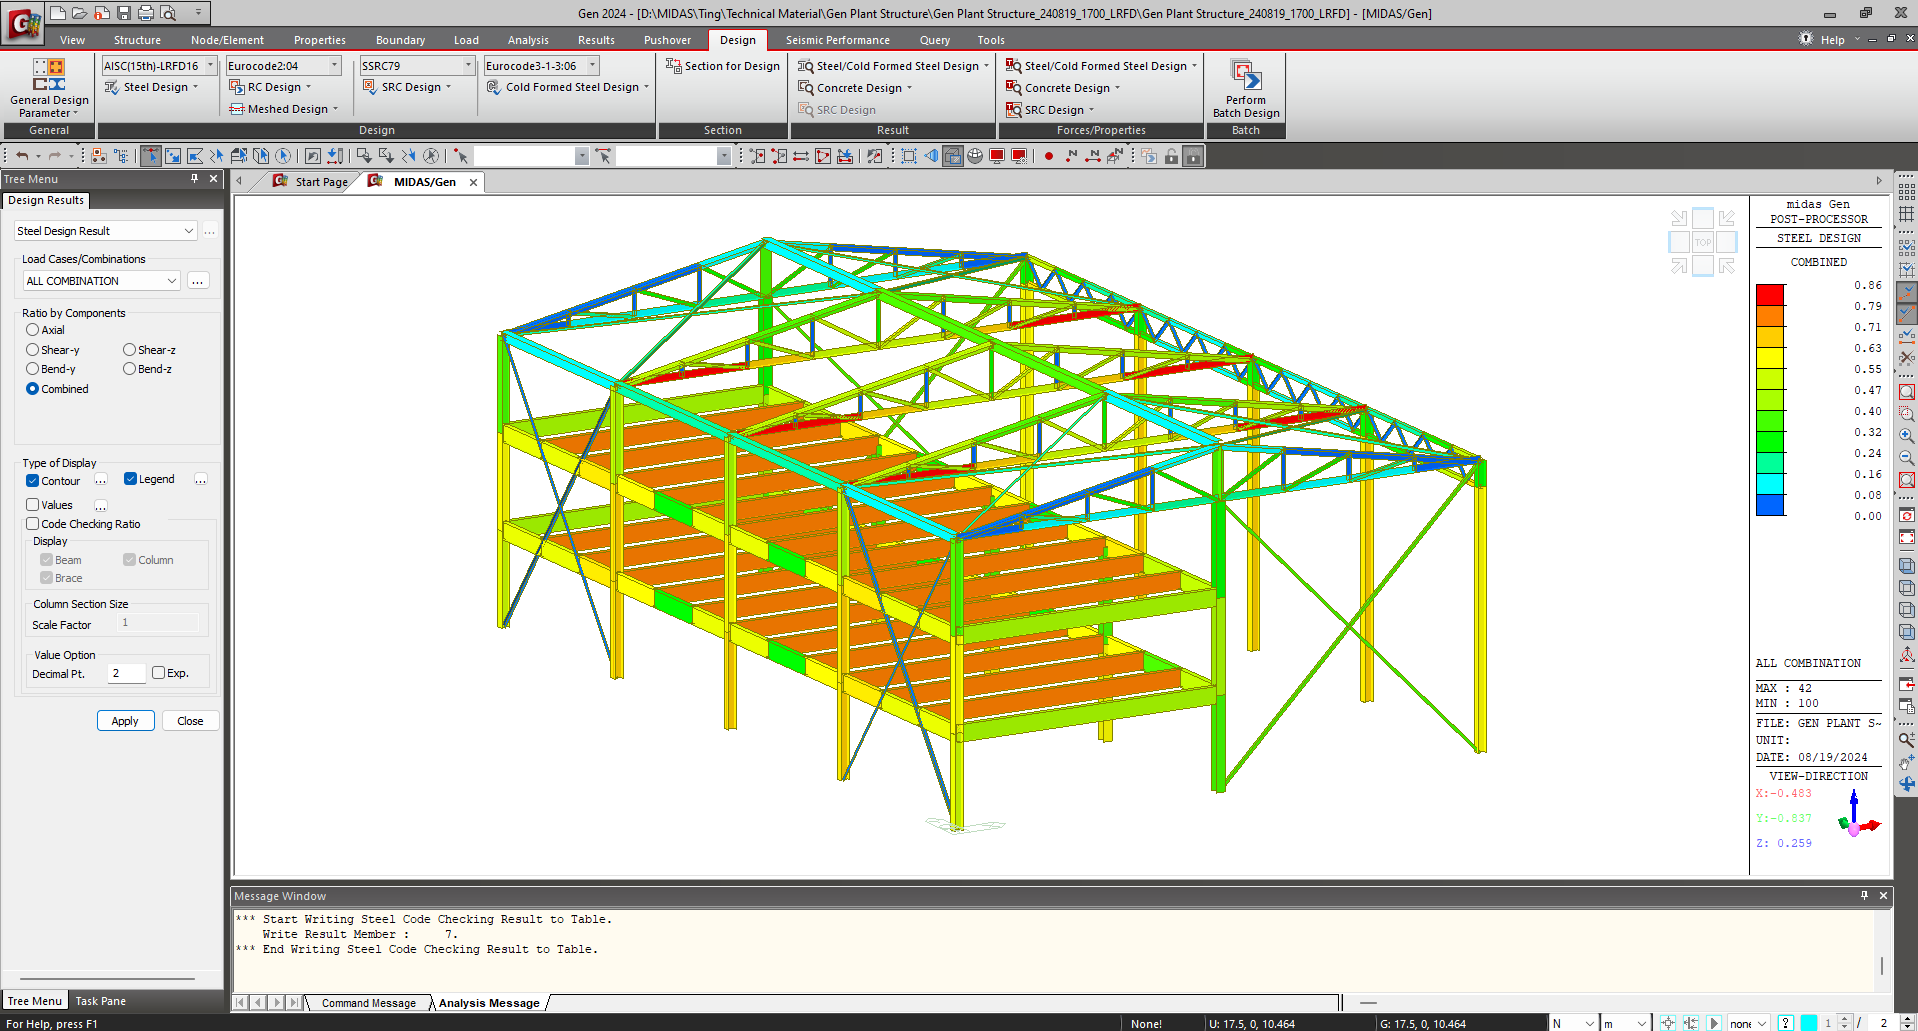1918x1031 pixels.
Task: Enable the Values checkbox under Type of Display
Action: pos(31,505)
